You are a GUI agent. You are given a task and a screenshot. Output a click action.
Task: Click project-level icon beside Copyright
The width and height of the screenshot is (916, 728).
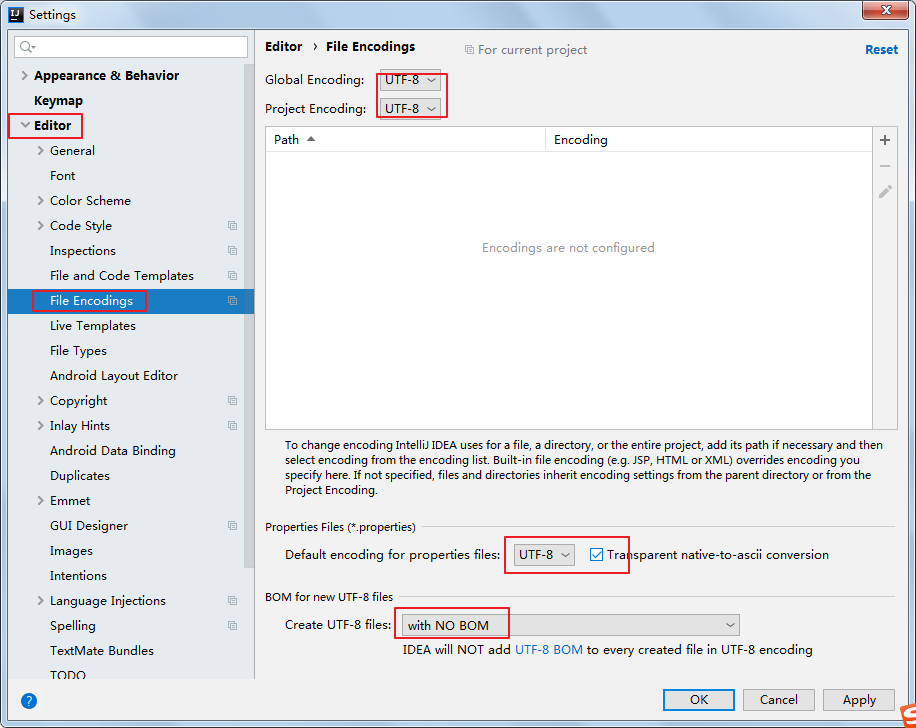click(232, 401)
